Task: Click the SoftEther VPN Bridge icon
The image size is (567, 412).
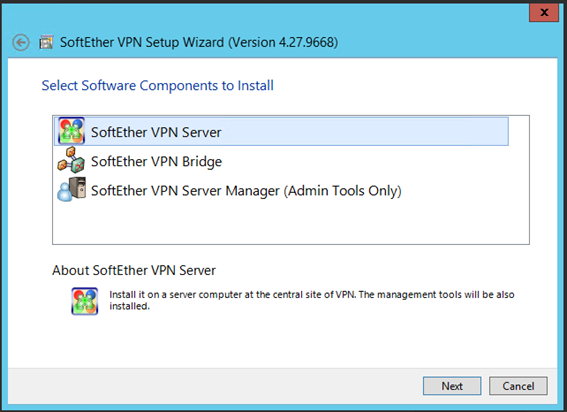Action: tap(71, 160)
